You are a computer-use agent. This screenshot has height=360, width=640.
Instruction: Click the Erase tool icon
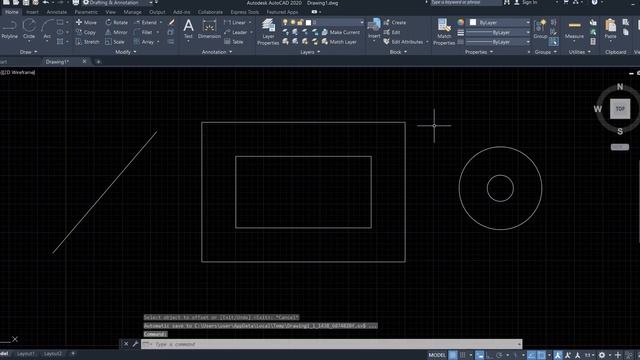[171, 22]
